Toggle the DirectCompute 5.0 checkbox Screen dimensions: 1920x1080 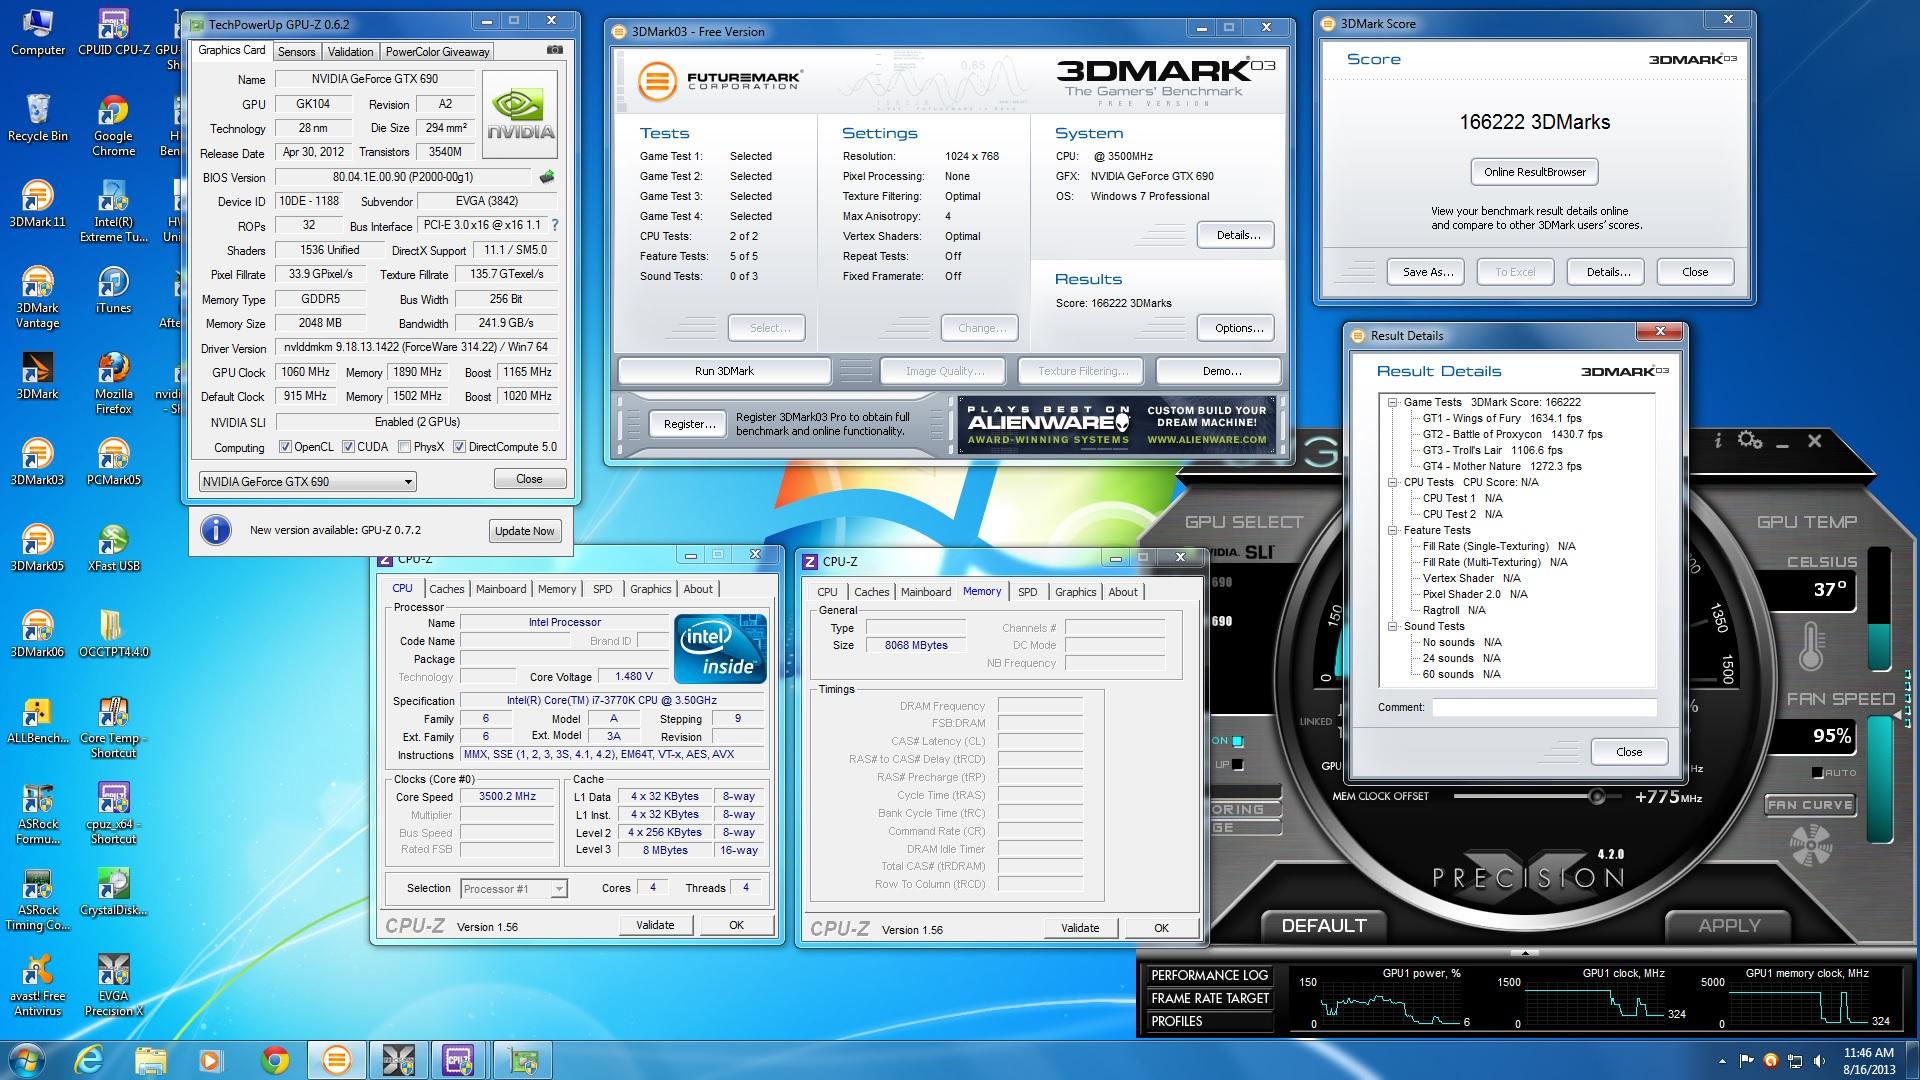[459, 447]
